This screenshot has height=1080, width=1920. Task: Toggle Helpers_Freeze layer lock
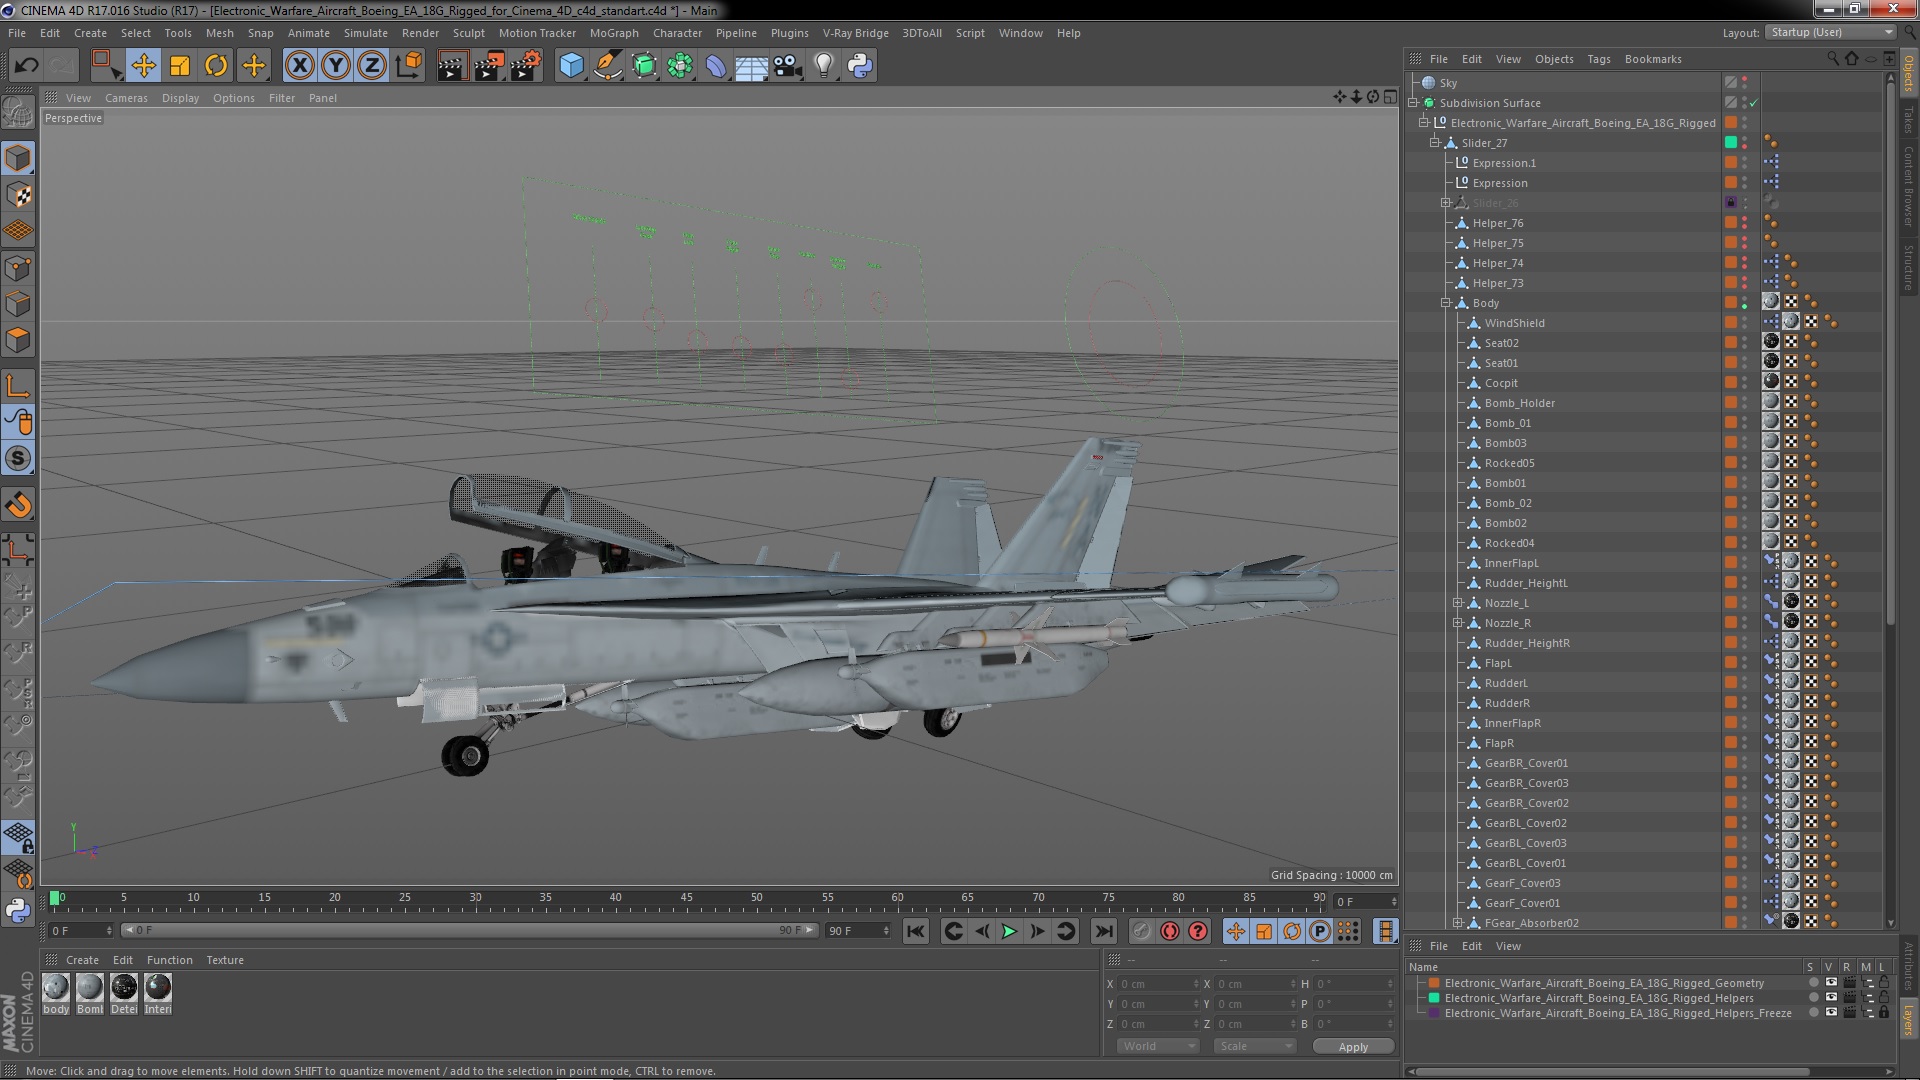[1884, 1013]
